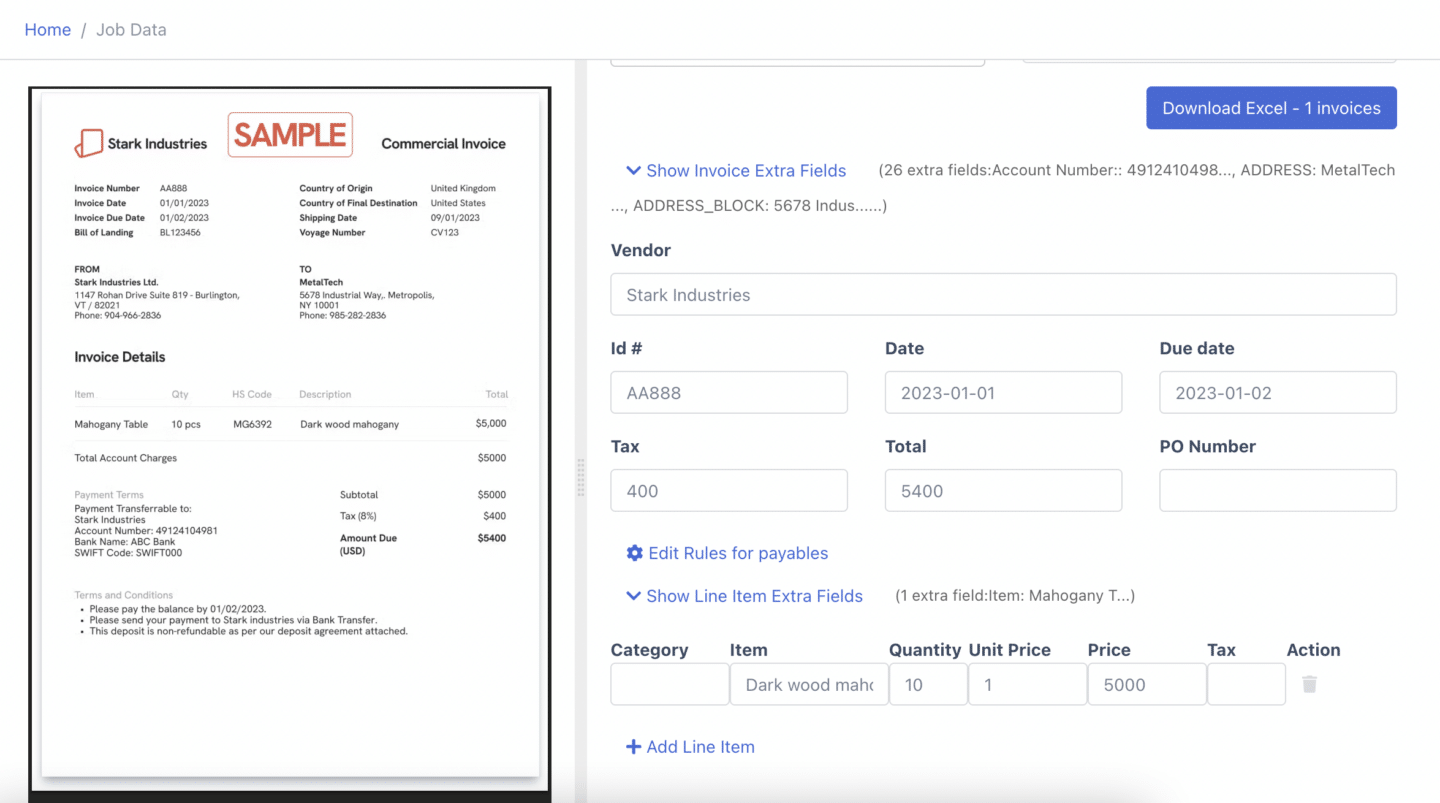Click the panel splitter drag handle

[580, 478]
